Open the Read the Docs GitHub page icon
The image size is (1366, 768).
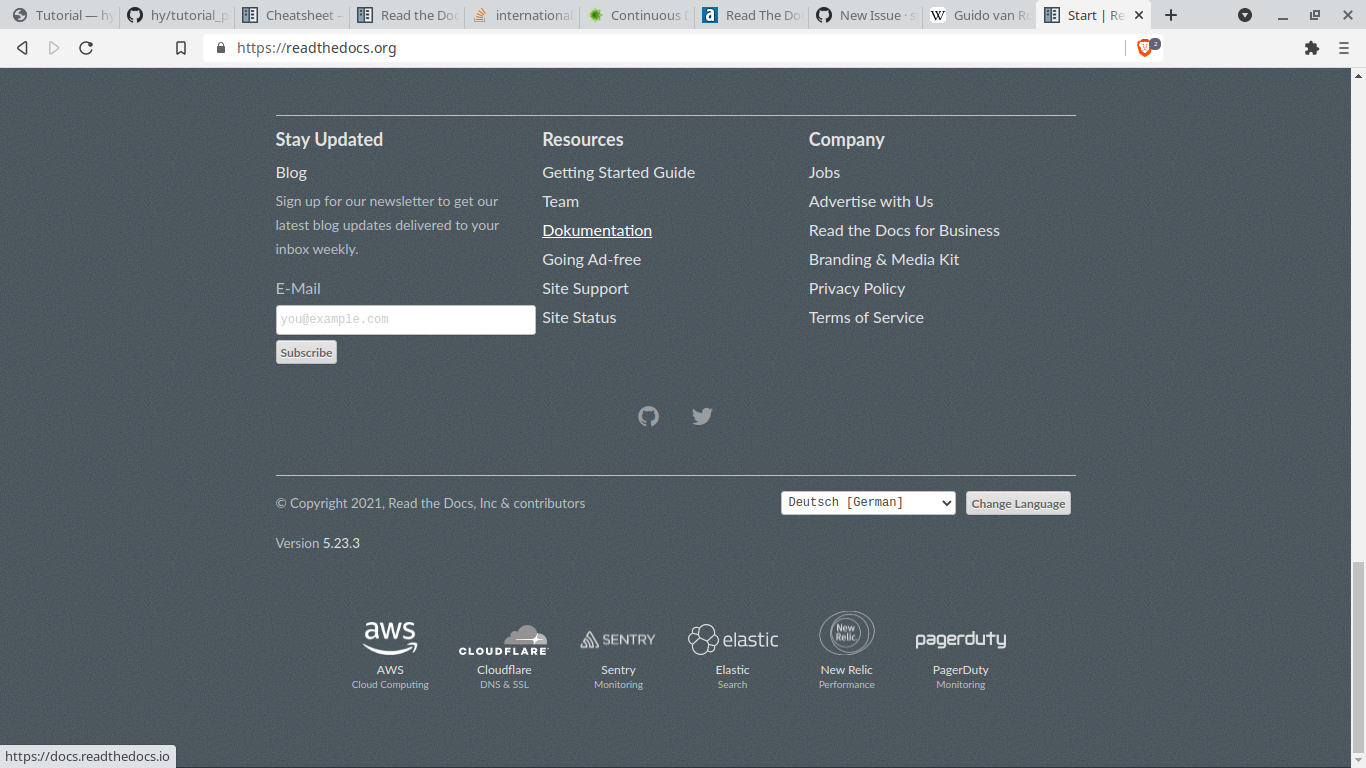[x=648, y=416]
